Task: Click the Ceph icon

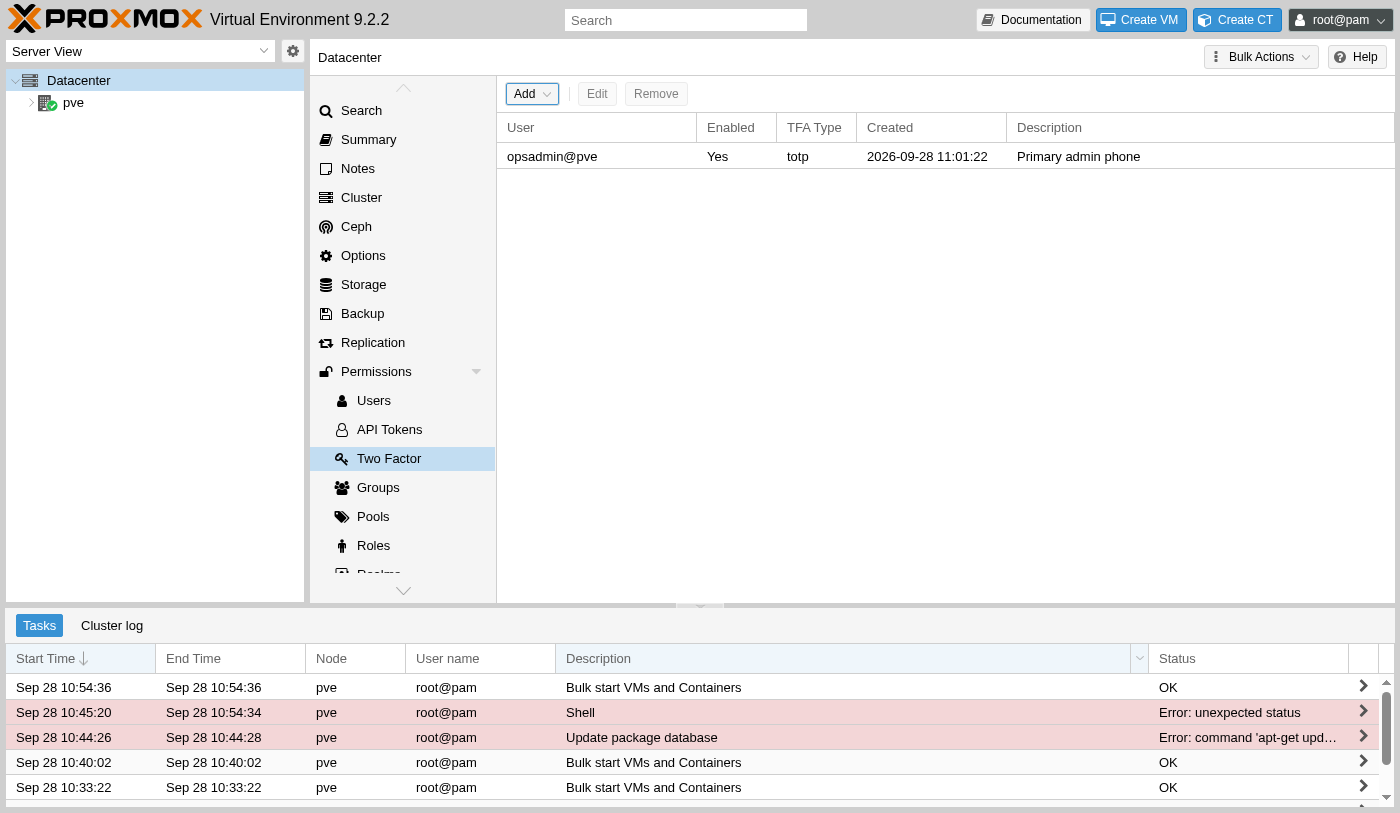Action: (x=326, y=227)
